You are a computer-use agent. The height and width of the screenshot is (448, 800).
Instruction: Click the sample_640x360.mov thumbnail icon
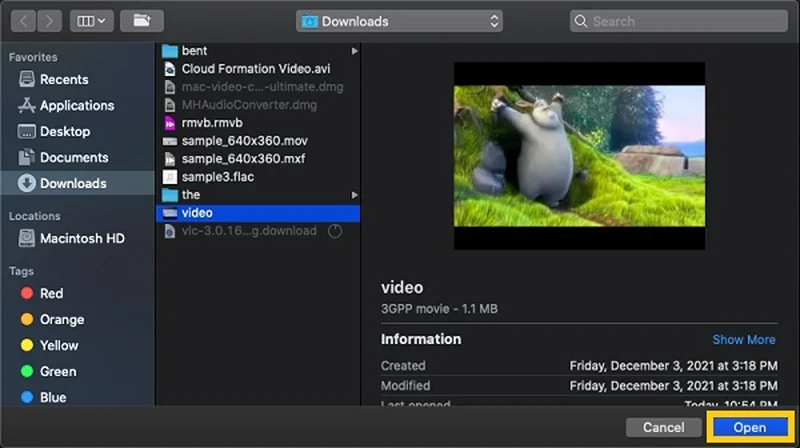170,141
